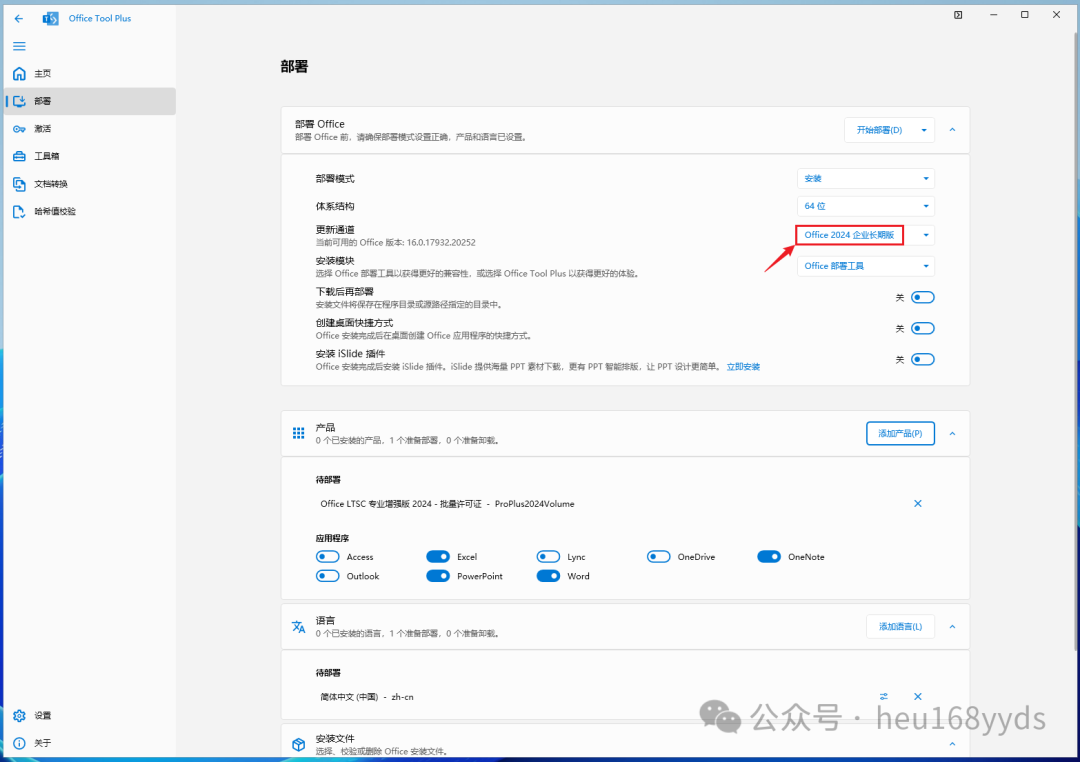Open the 文档转换 page
Image resolution: width=1080 pixels, height=762 pixels.
tap(90, 184)
